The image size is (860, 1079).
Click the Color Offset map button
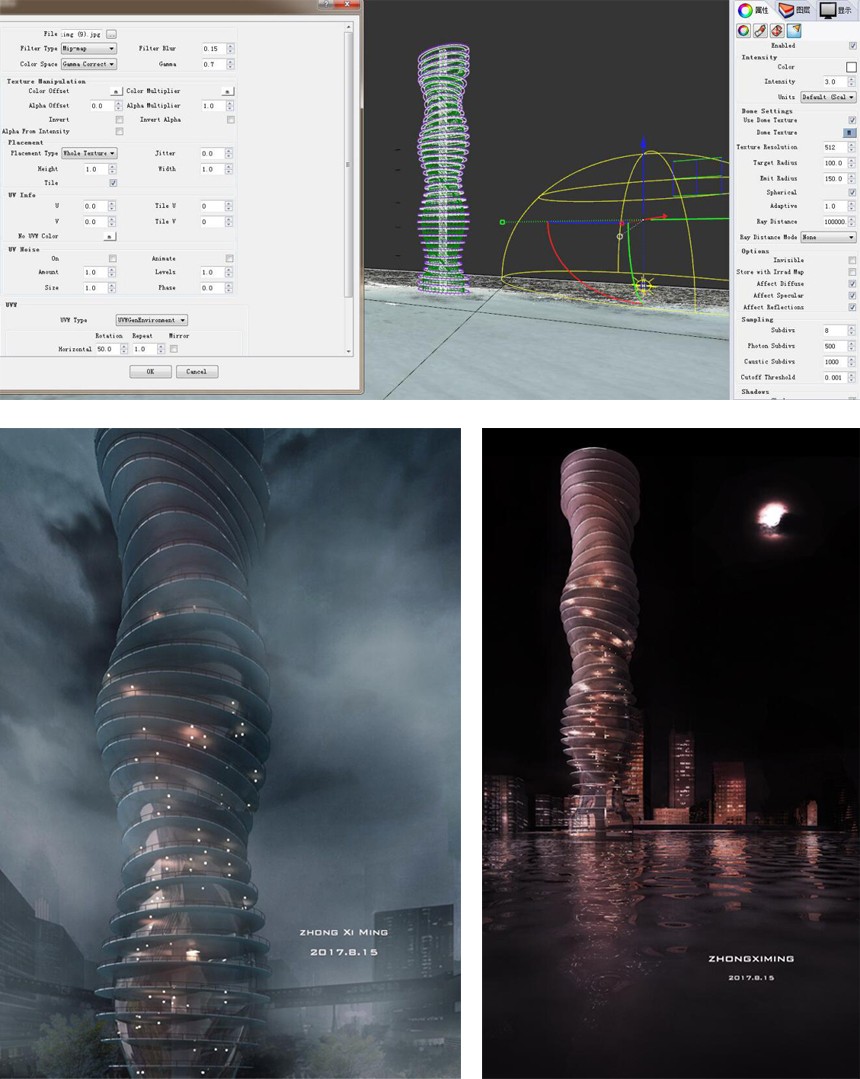(116, 91)
